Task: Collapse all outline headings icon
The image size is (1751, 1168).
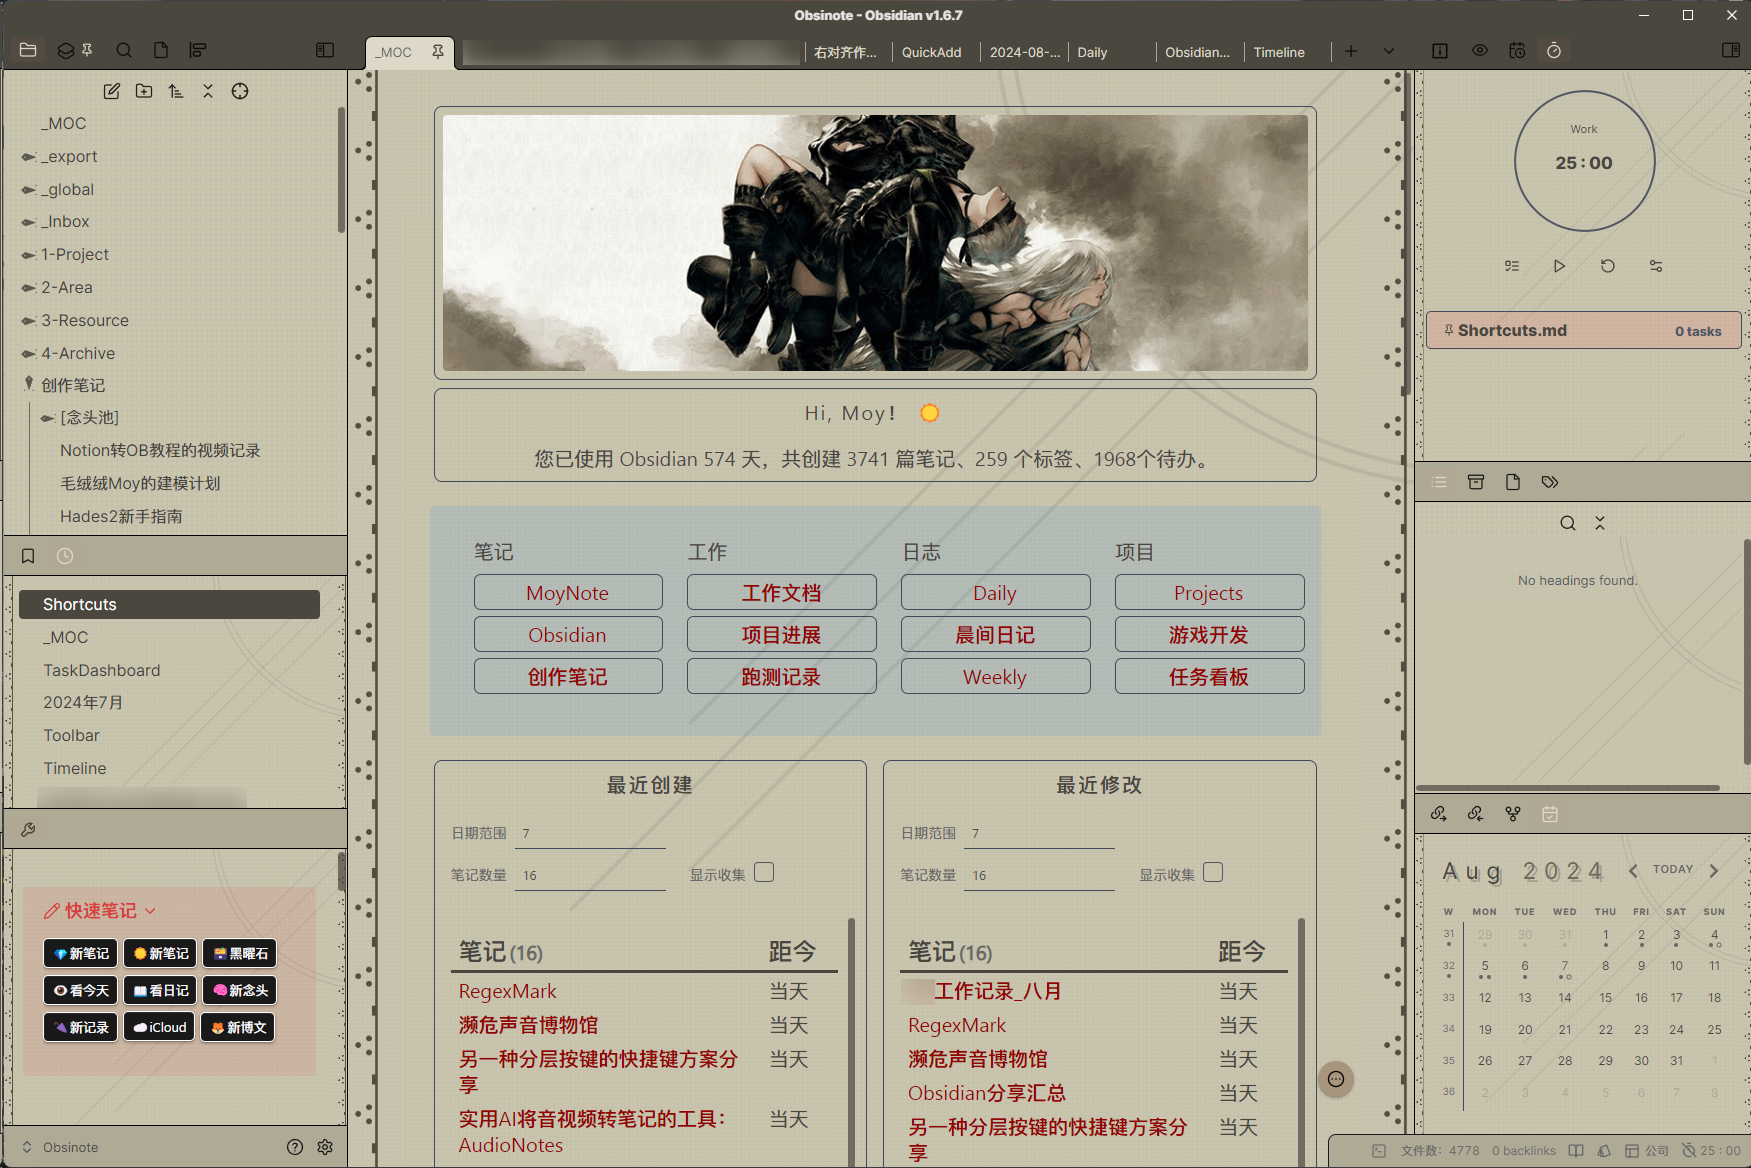Action: pos(1600,523)
